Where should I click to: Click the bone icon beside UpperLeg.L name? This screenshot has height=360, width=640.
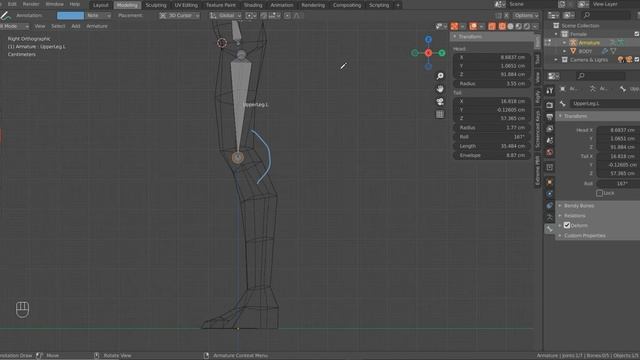pos(563,104)
